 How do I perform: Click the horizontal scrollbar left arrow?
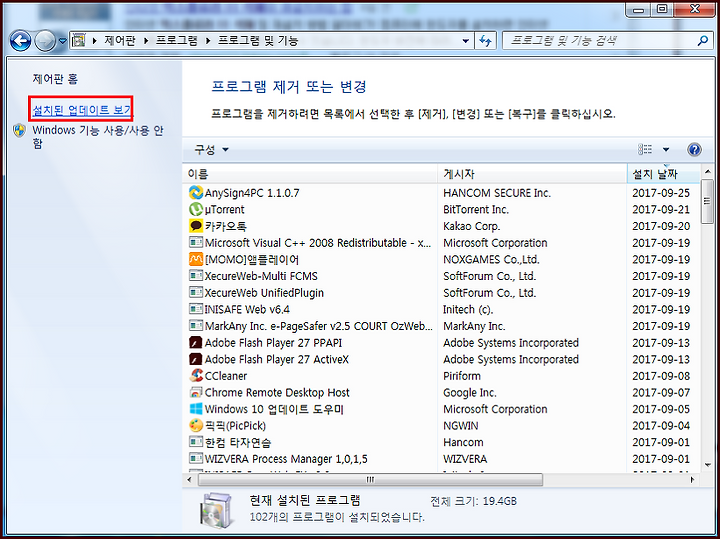190,480
